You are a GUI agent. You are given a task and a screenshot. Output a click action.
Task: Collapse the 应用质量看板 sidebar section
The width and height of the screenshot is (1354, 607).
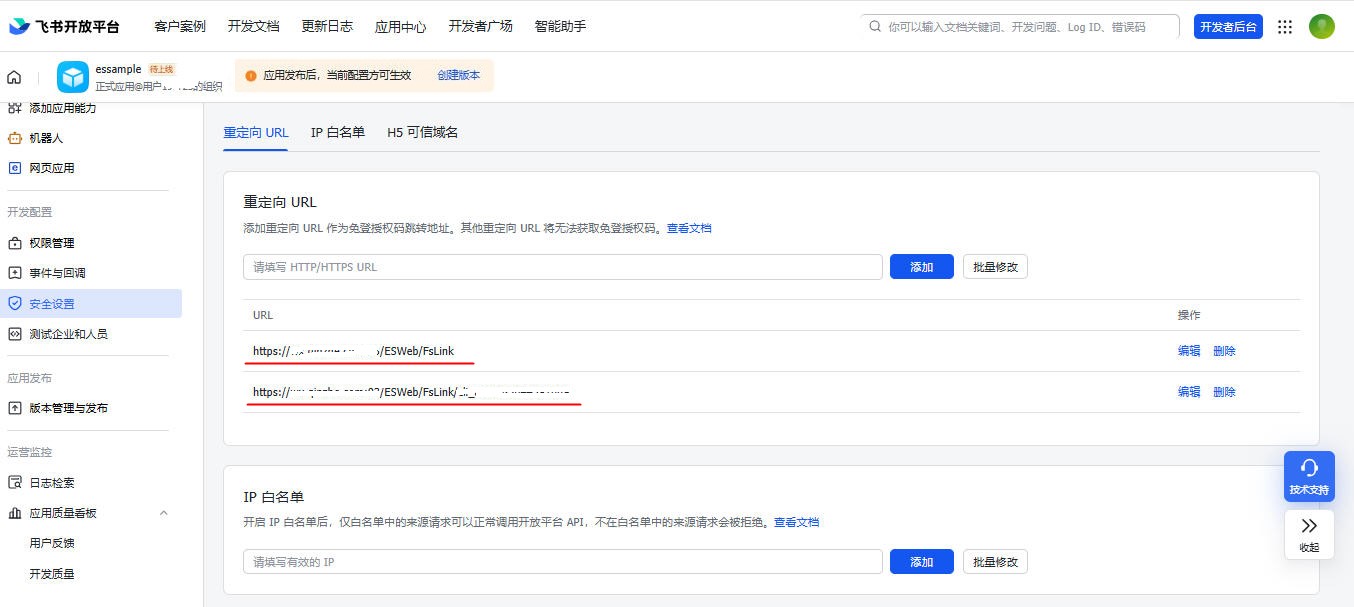[164, 513]
